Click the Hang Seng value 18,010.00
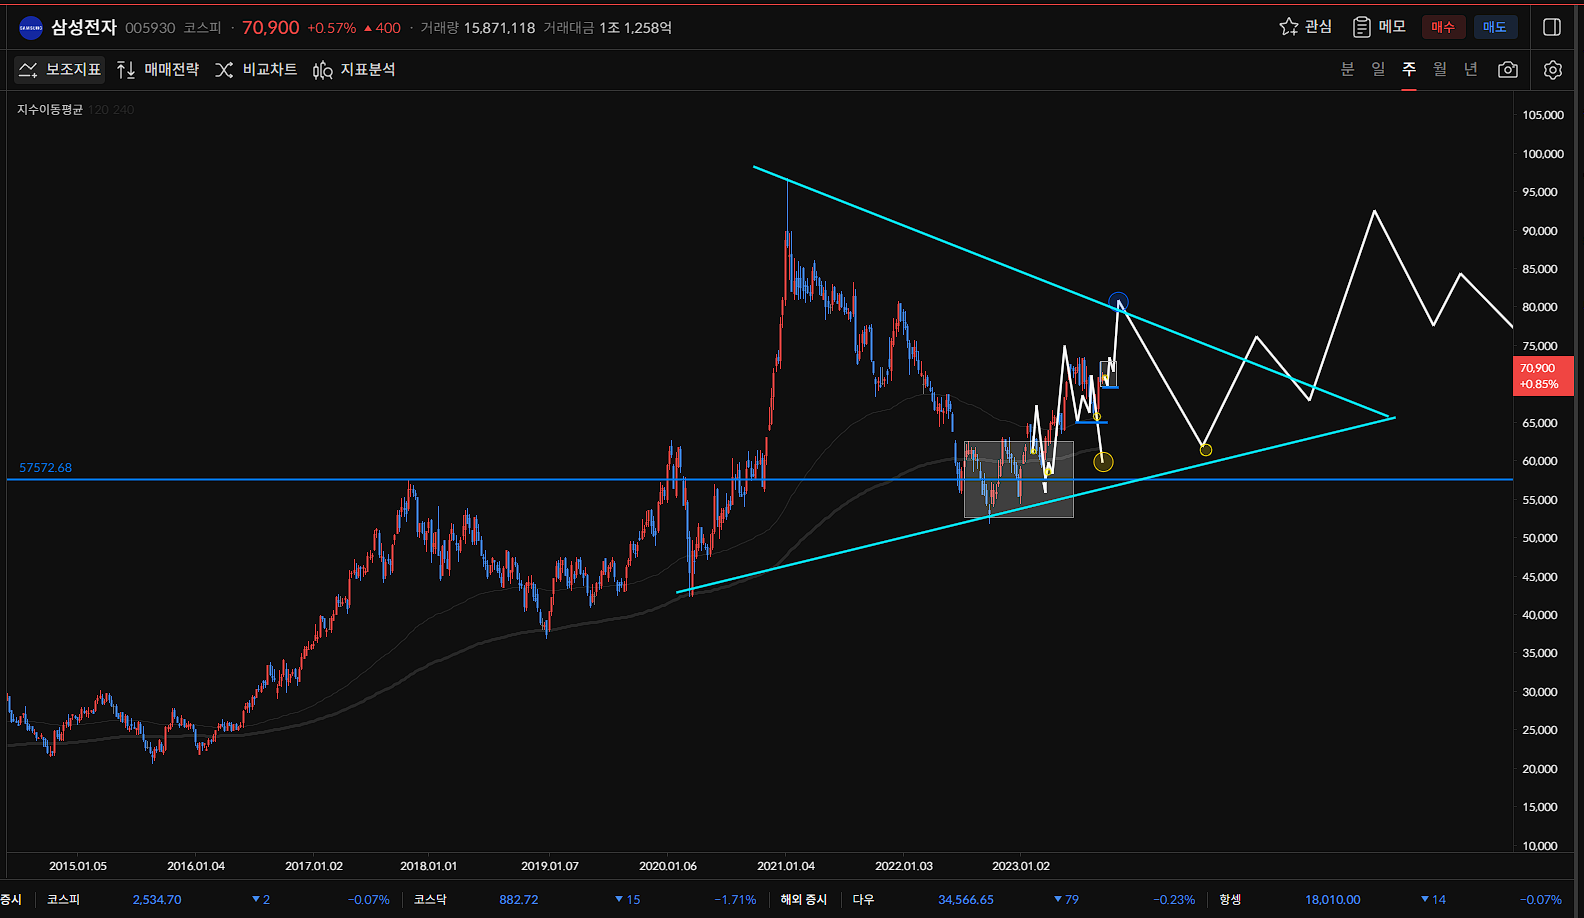Image resolution: width=1584 pixels, height=918 pixels. [x=1333, y=900]
